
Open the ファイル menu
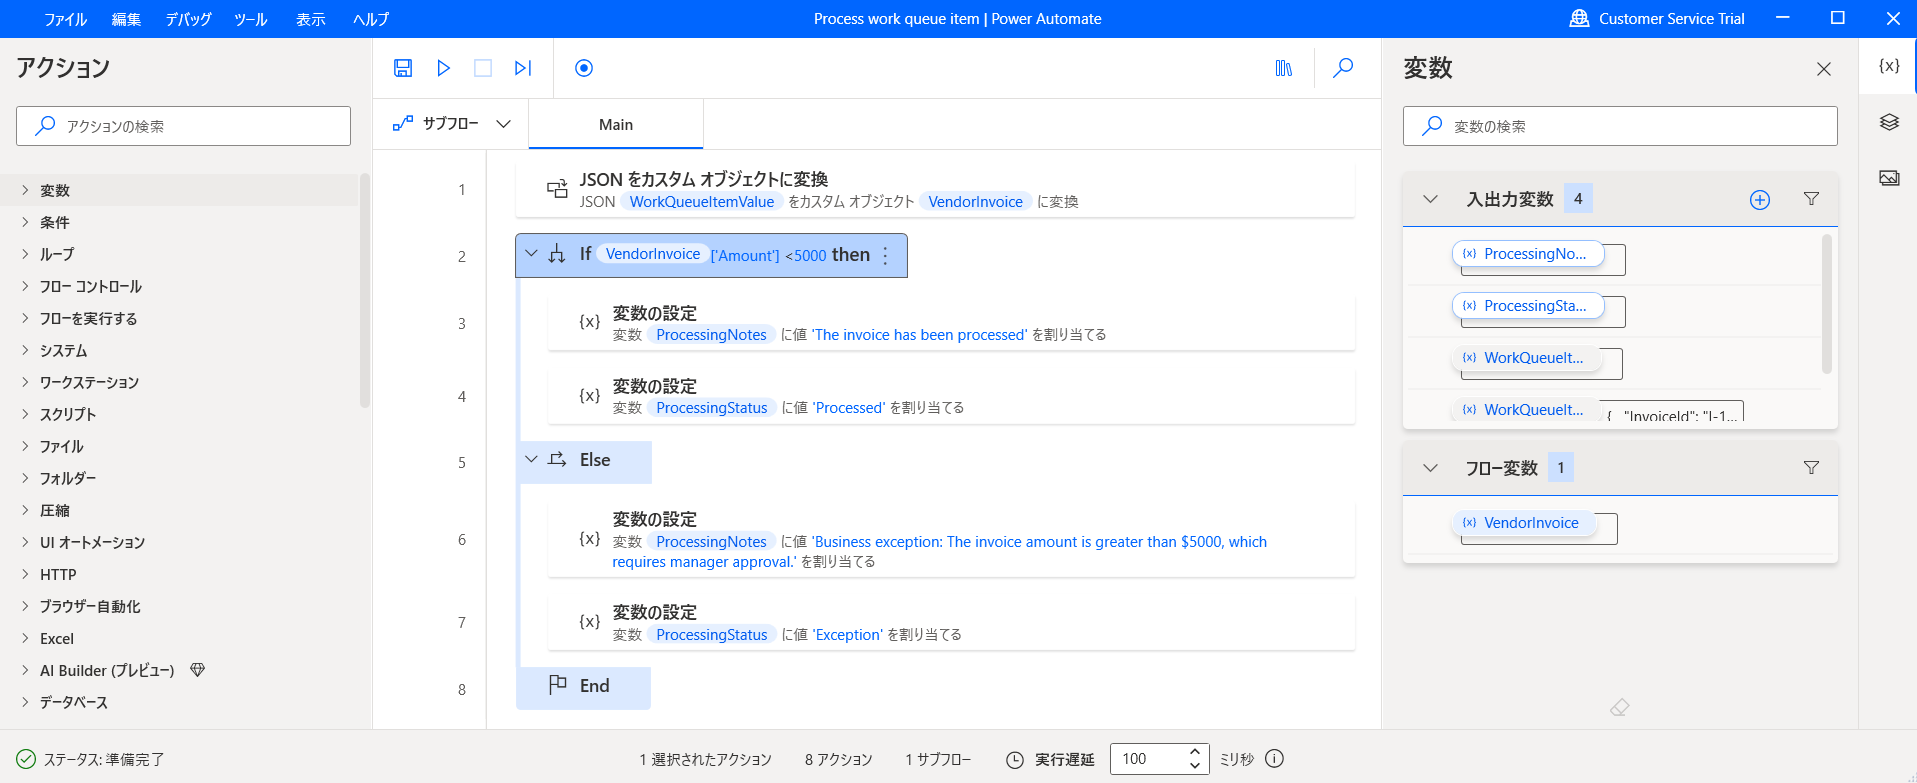(x=65, y=19)
